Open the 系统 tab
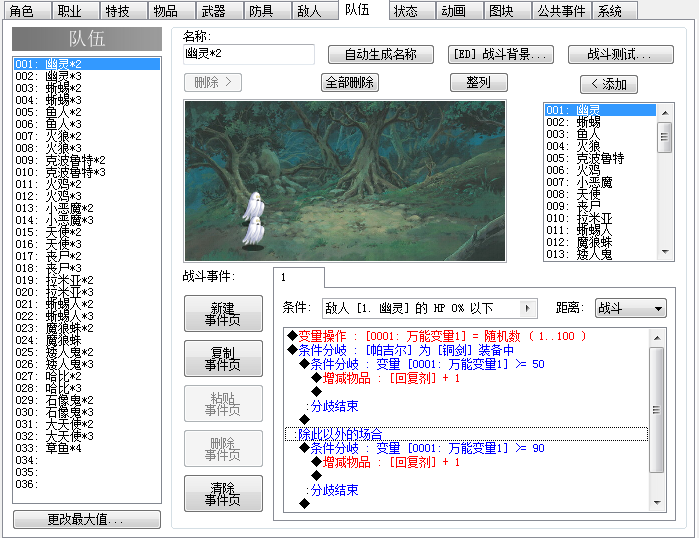Screen dimensions: 699x538 point(614,11)
